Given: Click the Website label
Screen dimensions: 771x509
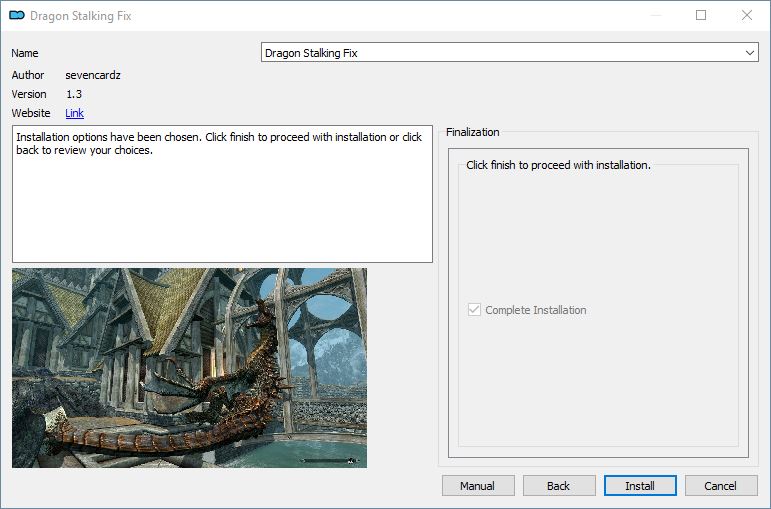Looking at the screenshot, I should (x=31, y=113).
